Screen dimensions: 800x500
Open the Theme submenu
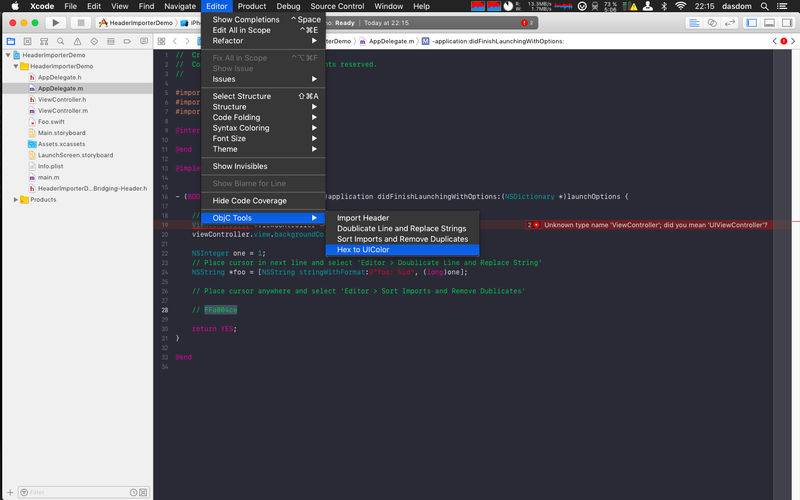263,149
